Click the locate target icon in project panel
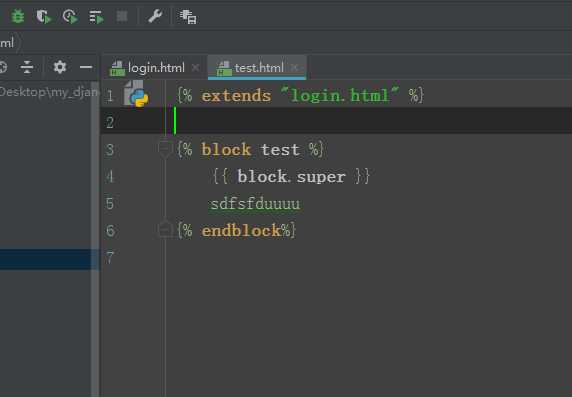The width and height of the screenshot is (572, 397). click(x=3, y=67)
